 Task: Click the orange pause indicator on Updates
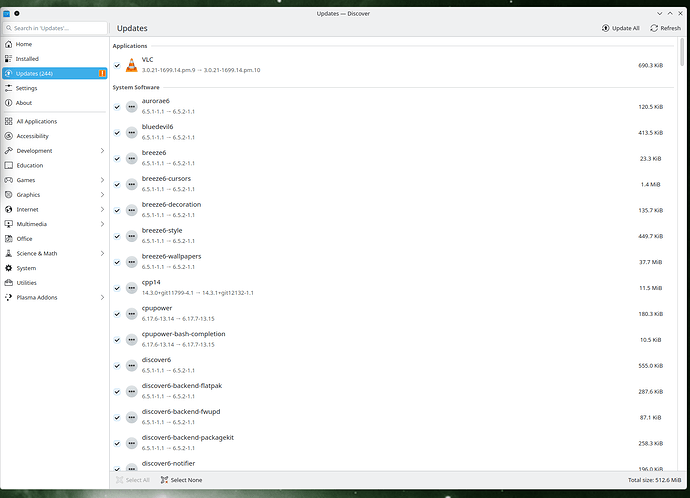click(x=102, y=73)
